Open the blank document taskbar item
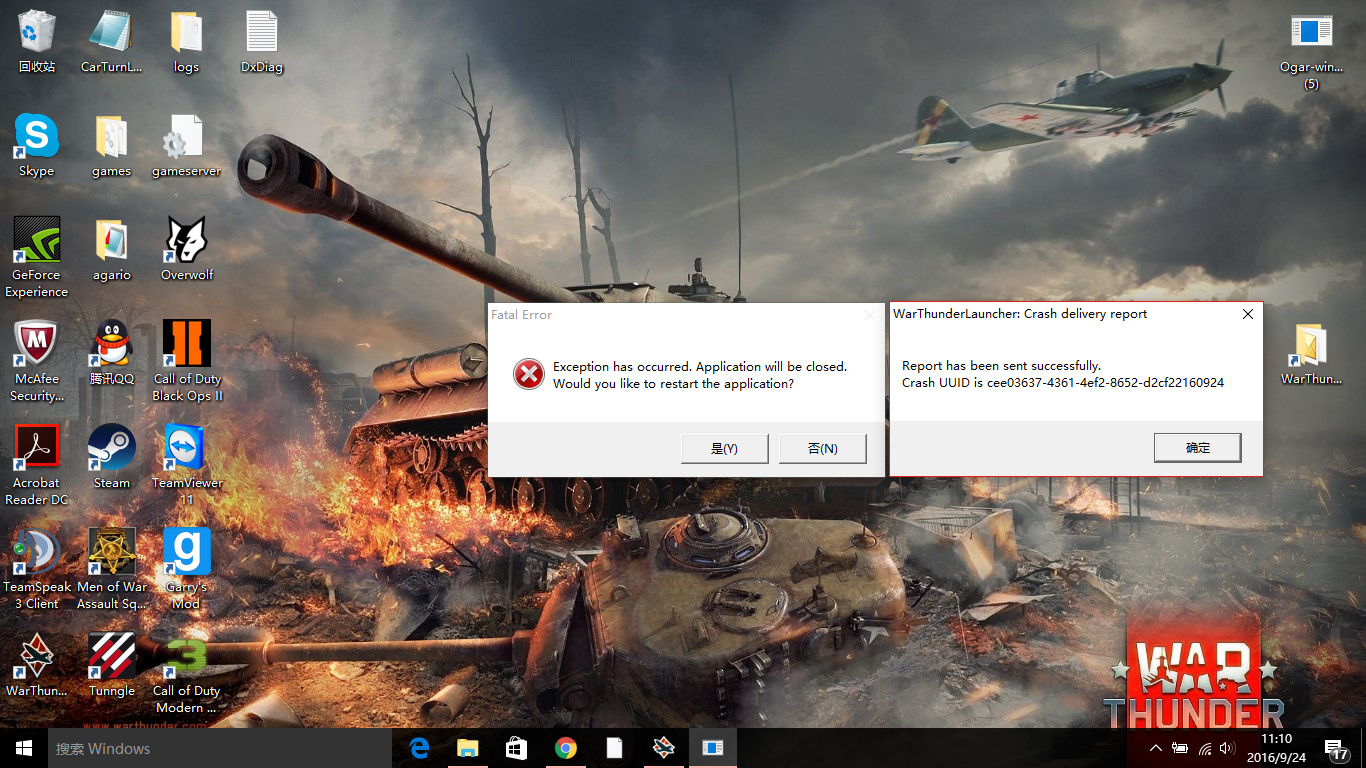This screenshot has height=768, width=1366. click(614, 748)
